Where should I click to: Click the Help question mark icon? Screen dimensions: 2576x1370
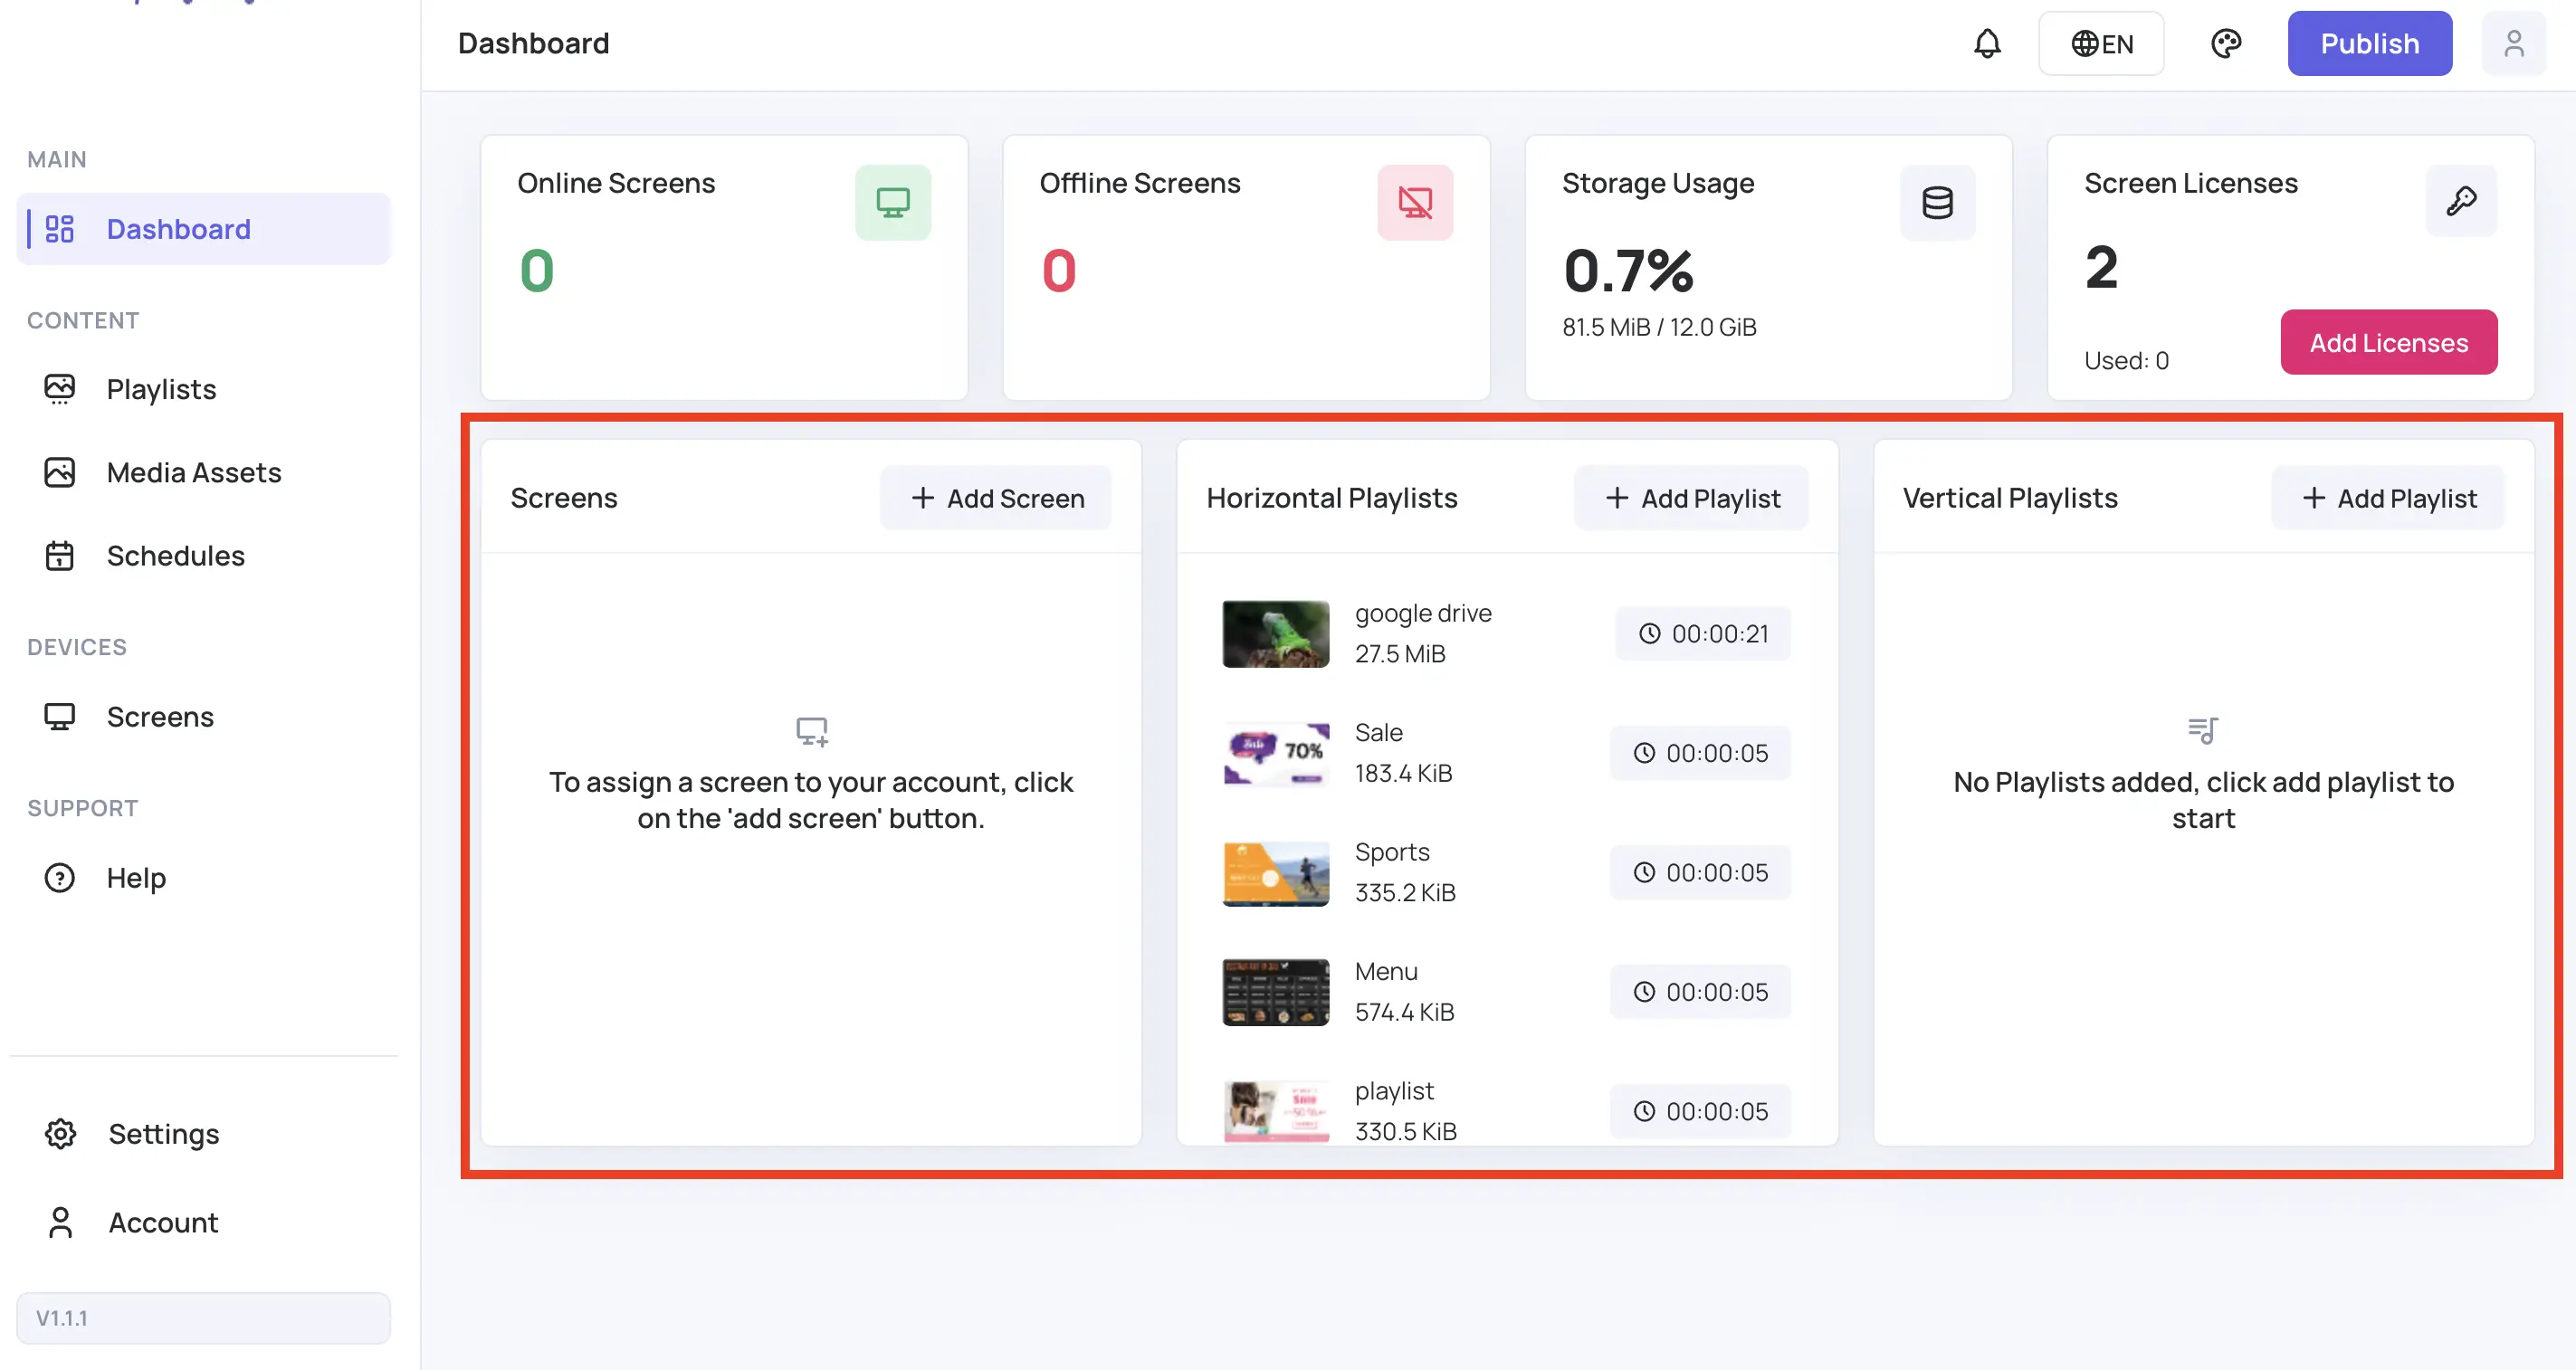(60, 878)
